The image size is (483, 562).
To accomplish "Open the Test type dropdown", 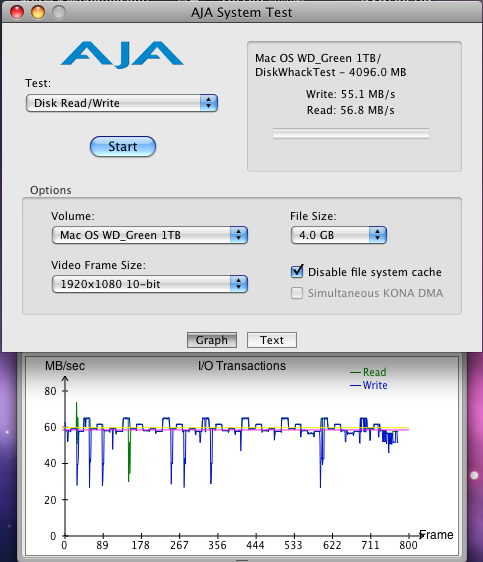I will [122, 103].
